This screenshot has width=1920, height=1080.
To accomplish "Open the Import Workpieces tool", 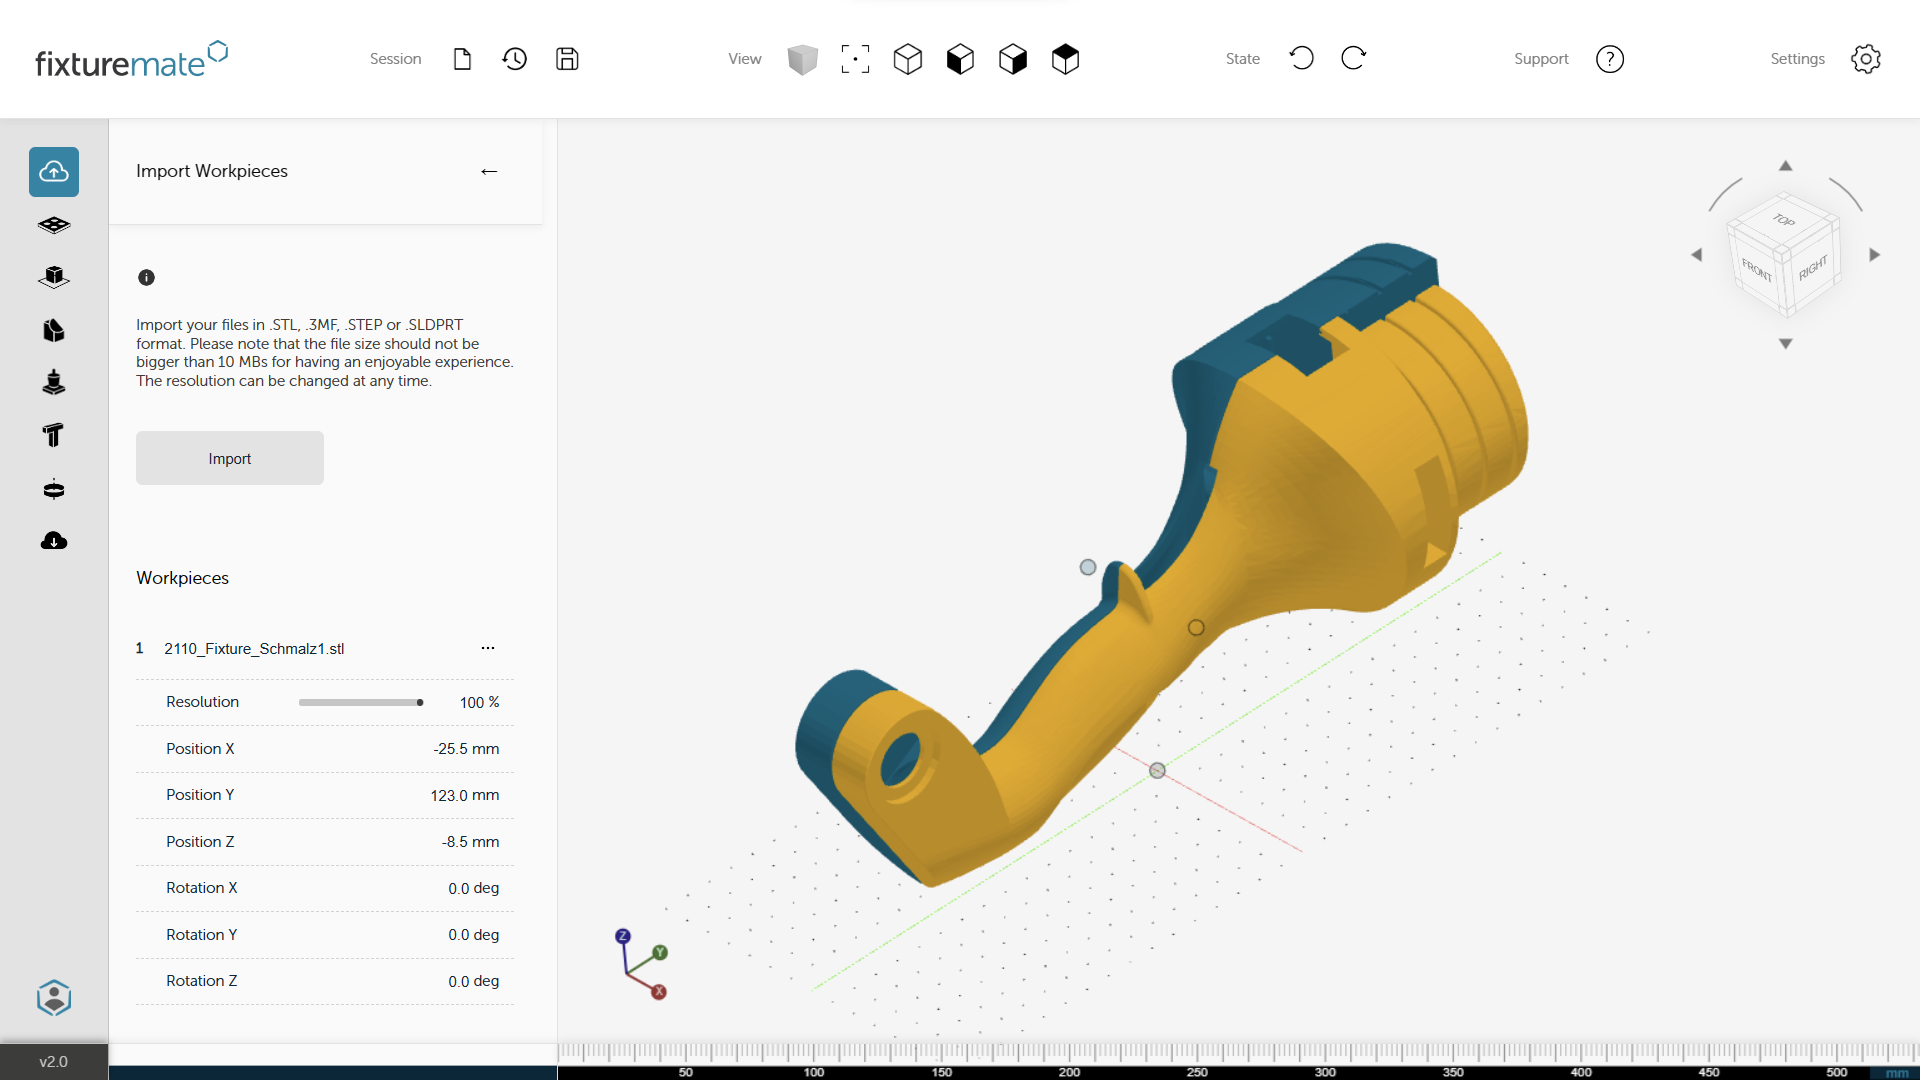I will (x=53, y=171).
